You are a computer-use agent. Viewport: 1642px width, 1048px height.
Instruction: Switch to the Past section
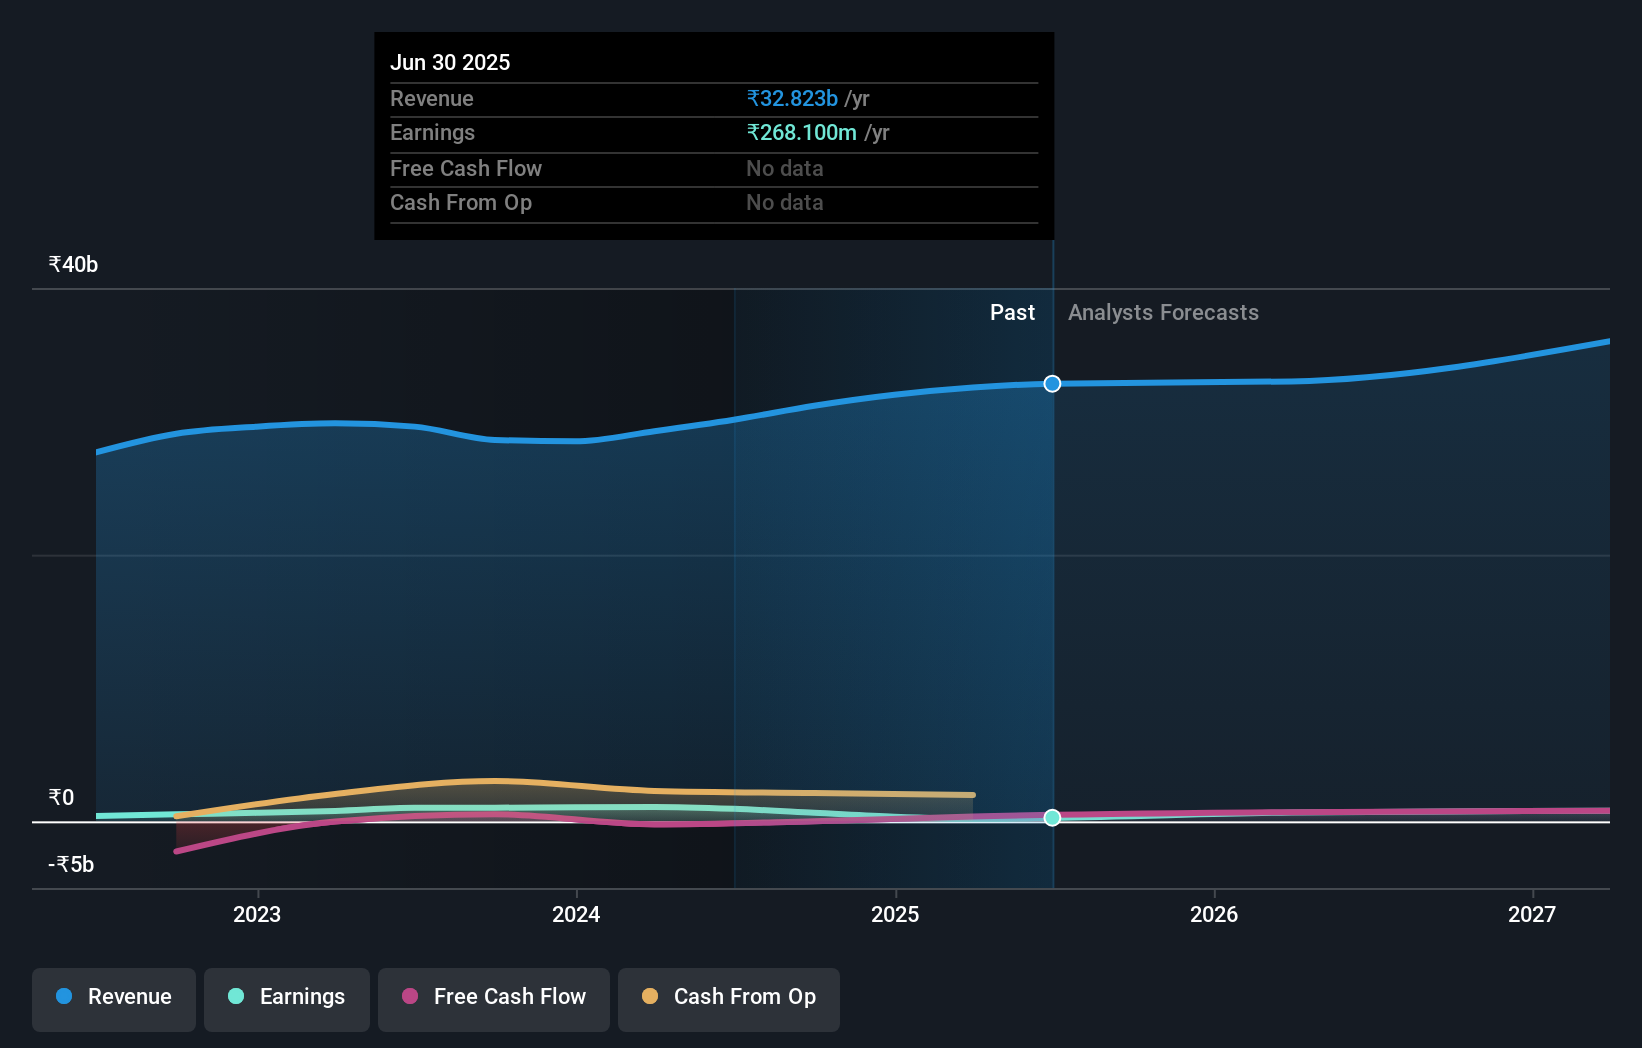pos(1012,312)
